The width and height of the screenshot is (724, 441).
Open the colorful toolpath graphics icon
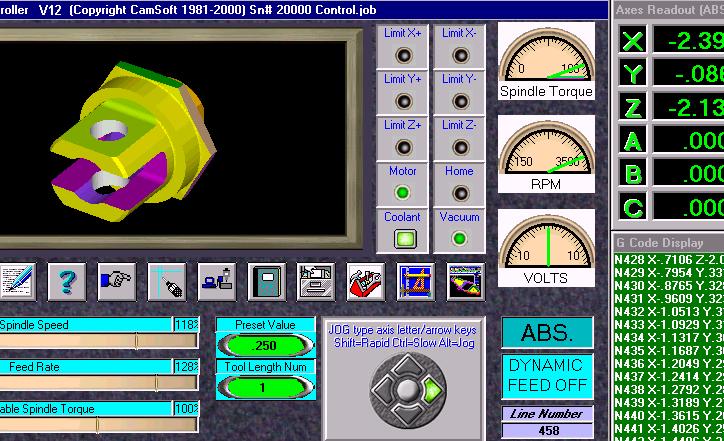tap(465, 281)
